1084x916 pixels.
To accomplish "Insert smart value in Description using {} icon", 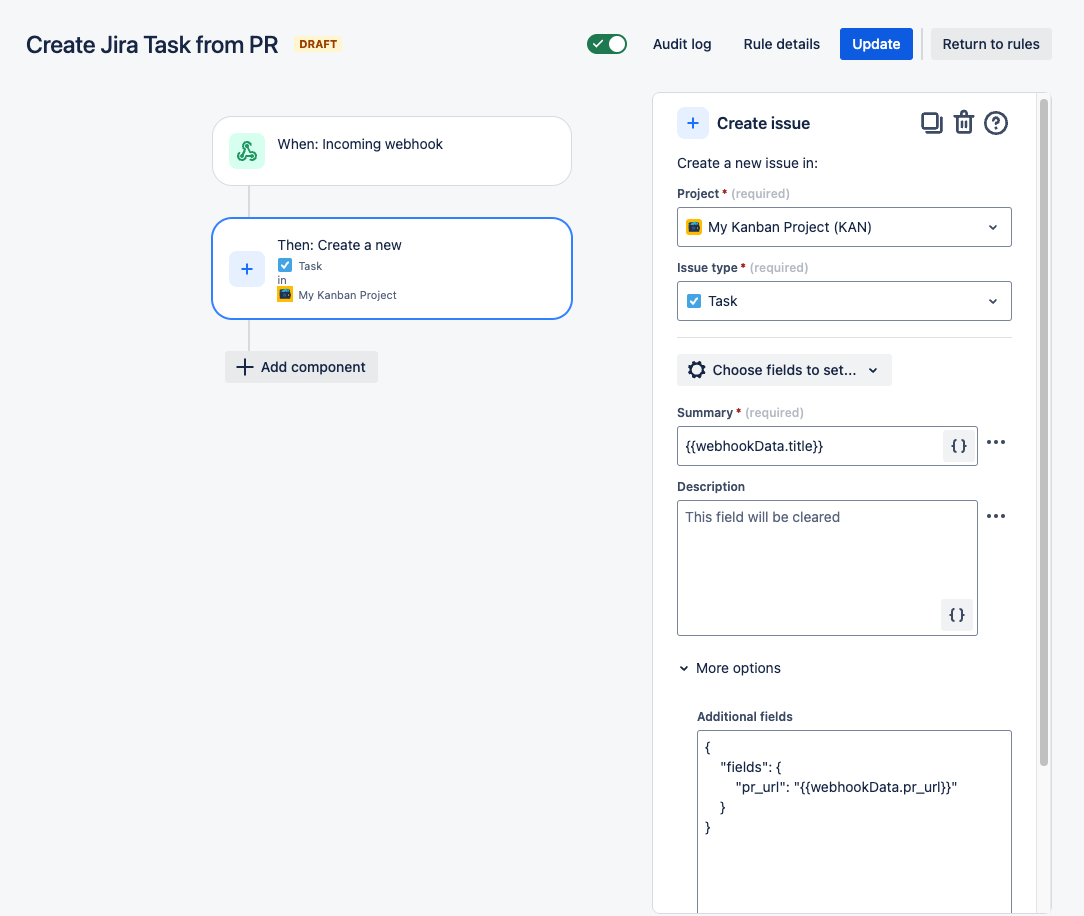I will click(957, 615).
